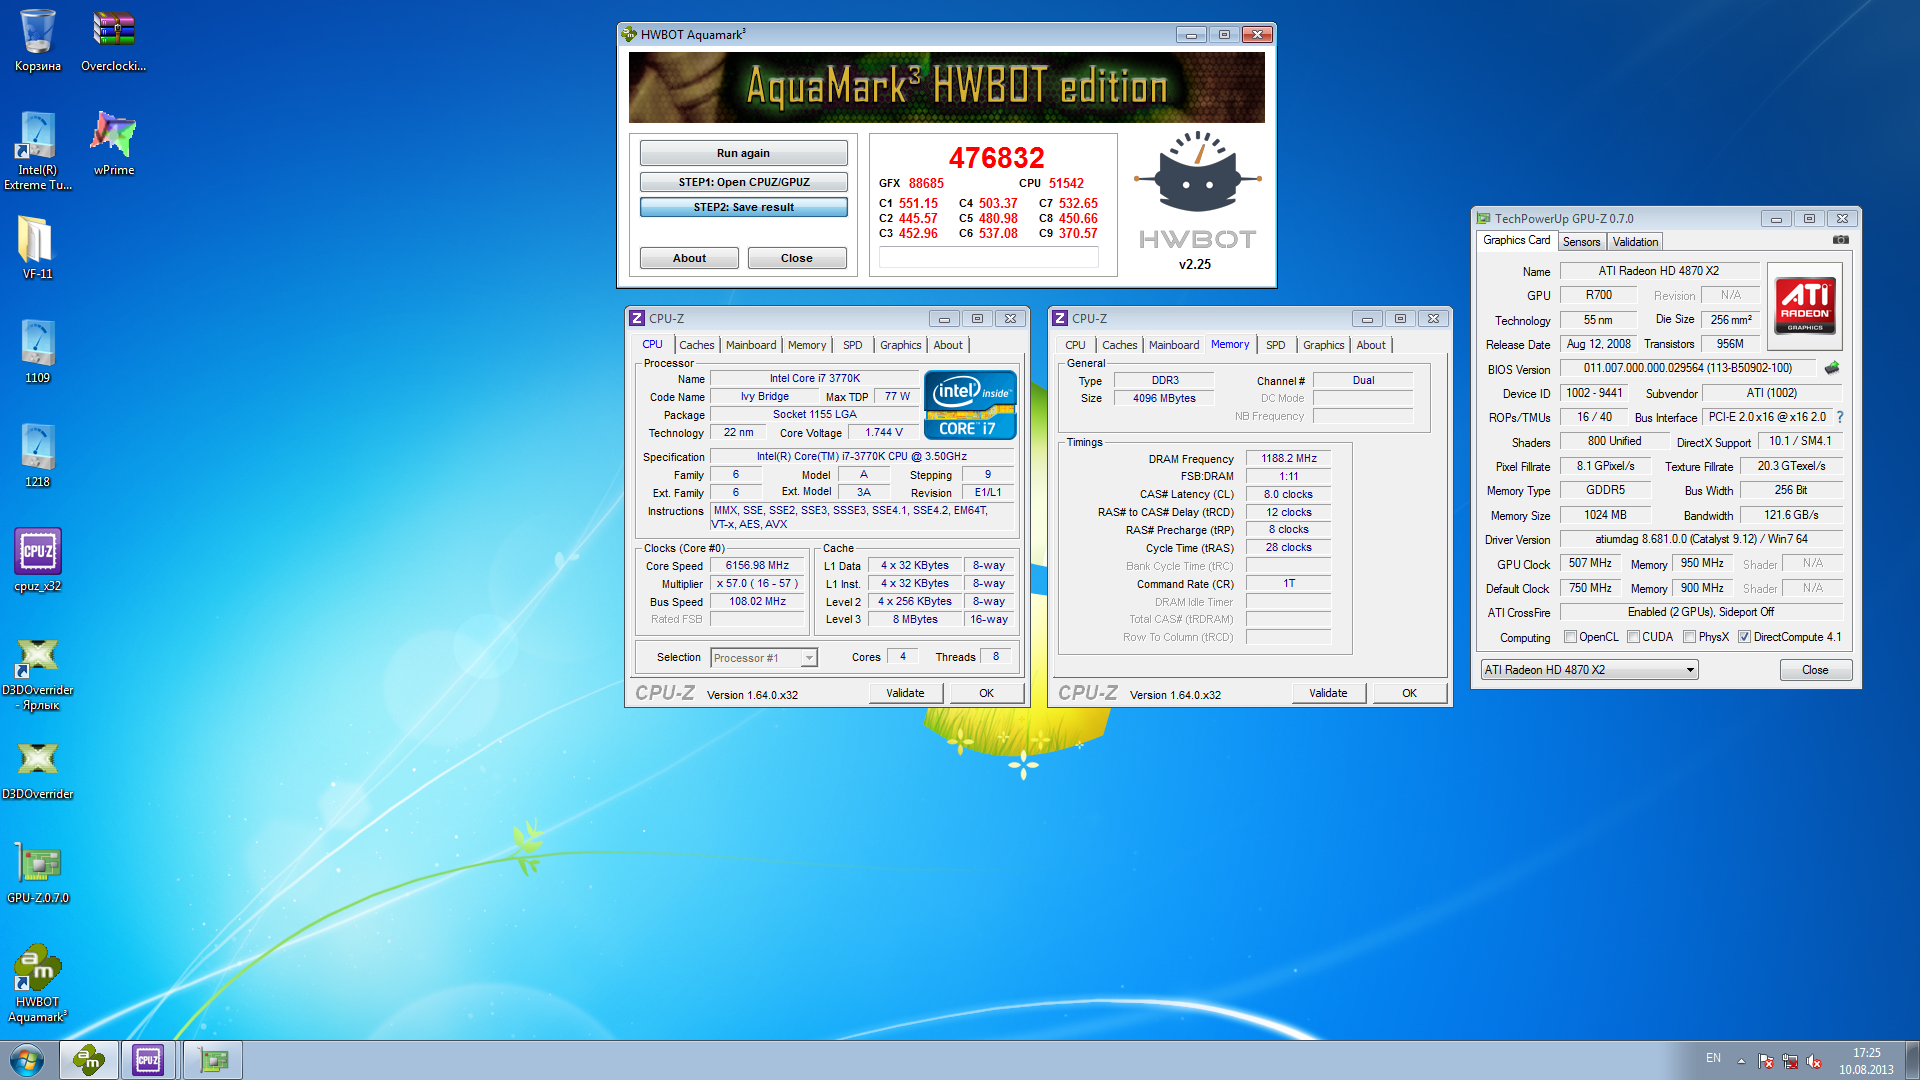Image resolution: width=1920 pixels, height=1080 pixels.
Task: Open About tab in left CPU-Z window
Action: click(x=948, y=345)
